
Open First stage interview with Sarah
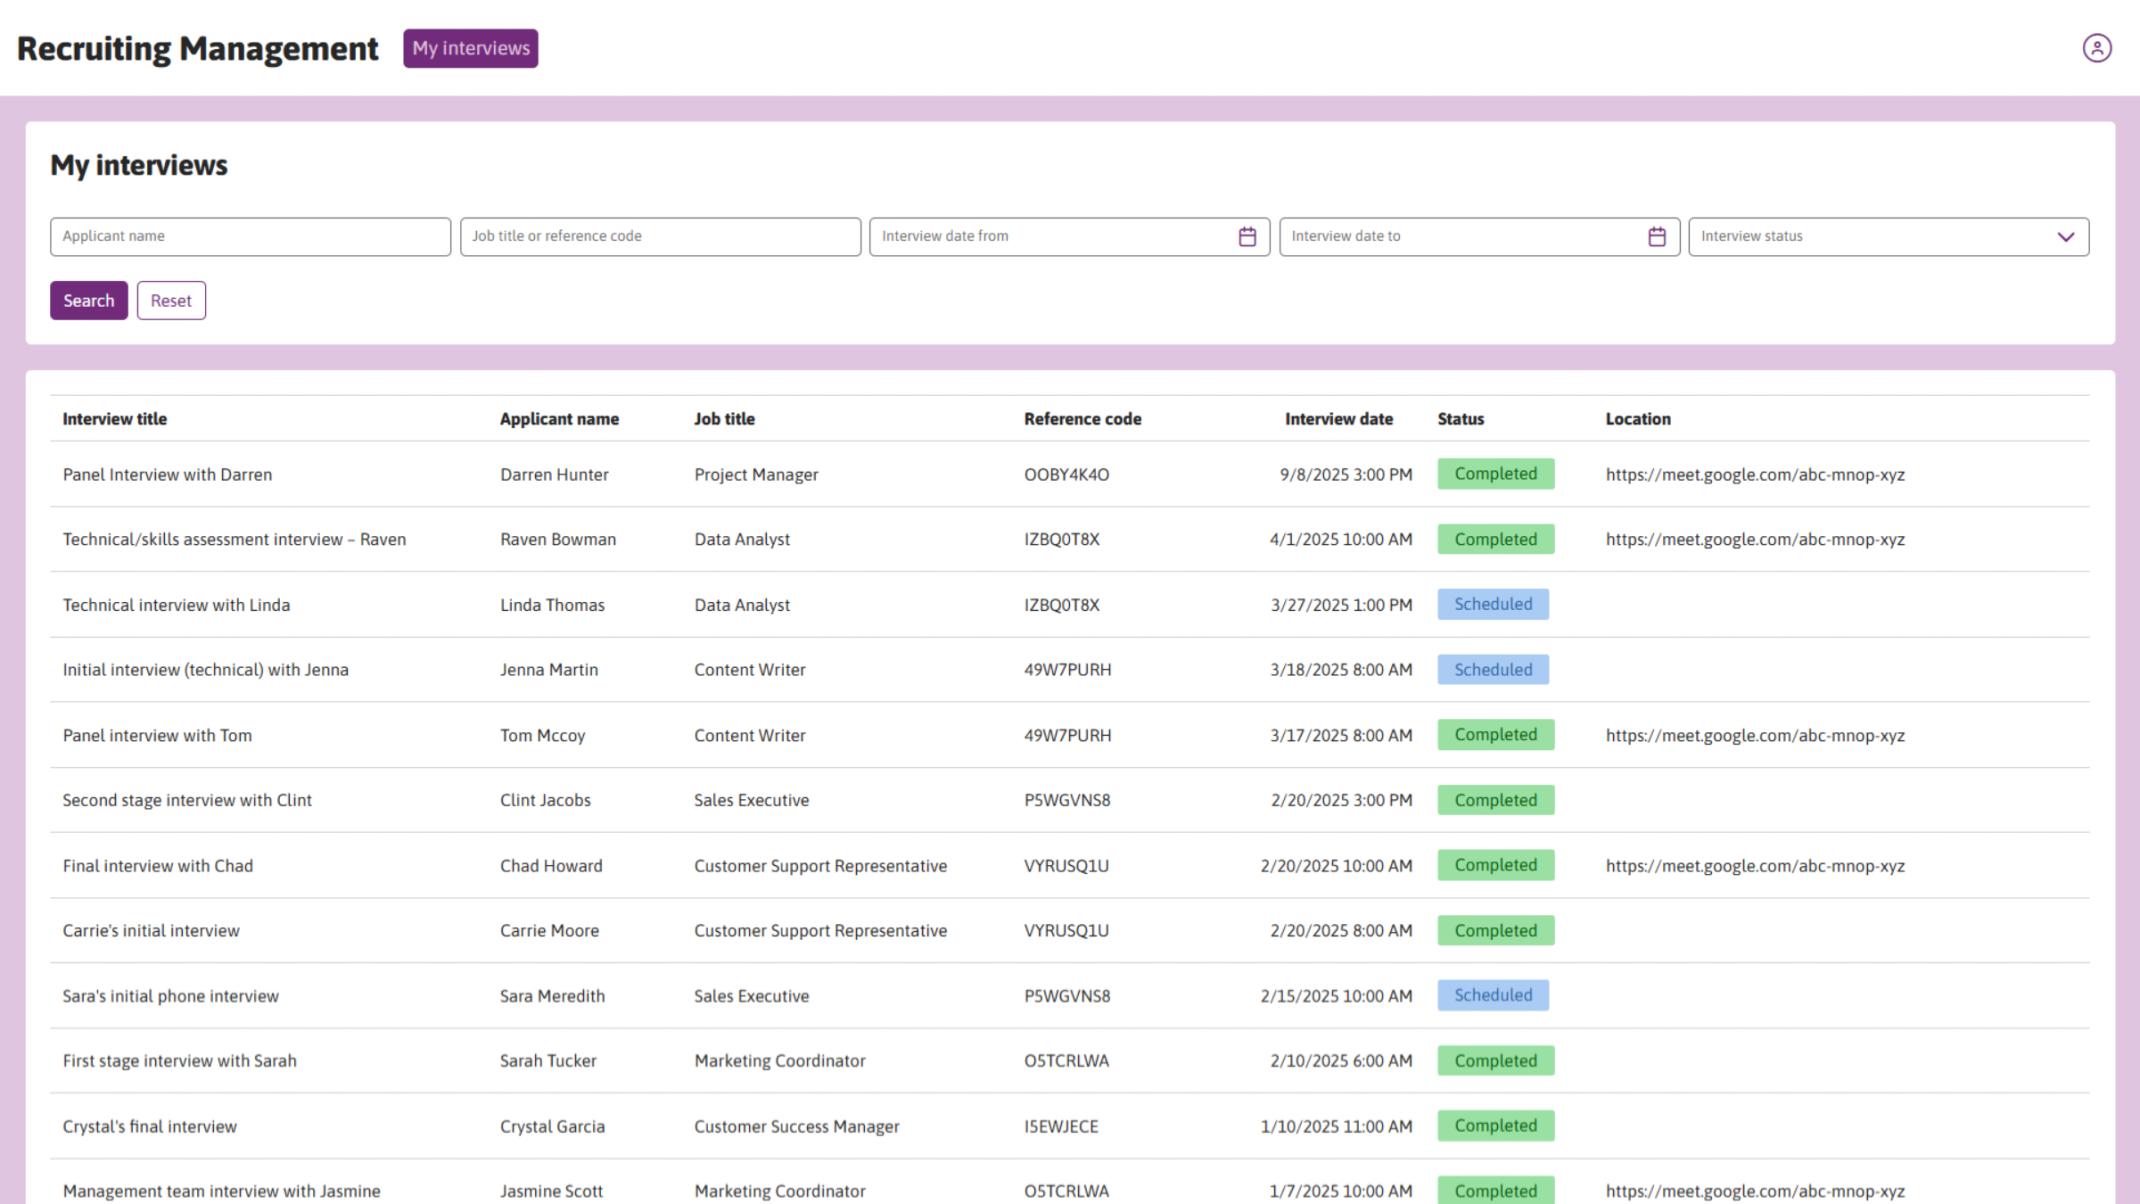(x=180, y=1061)
